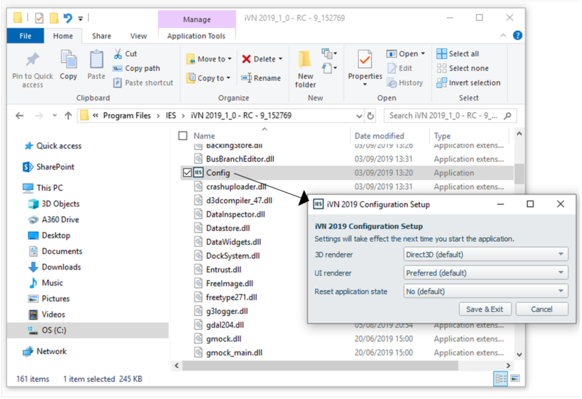Open the Downloads folder in sidebar
582x399 pixels.
coord(55,267)
